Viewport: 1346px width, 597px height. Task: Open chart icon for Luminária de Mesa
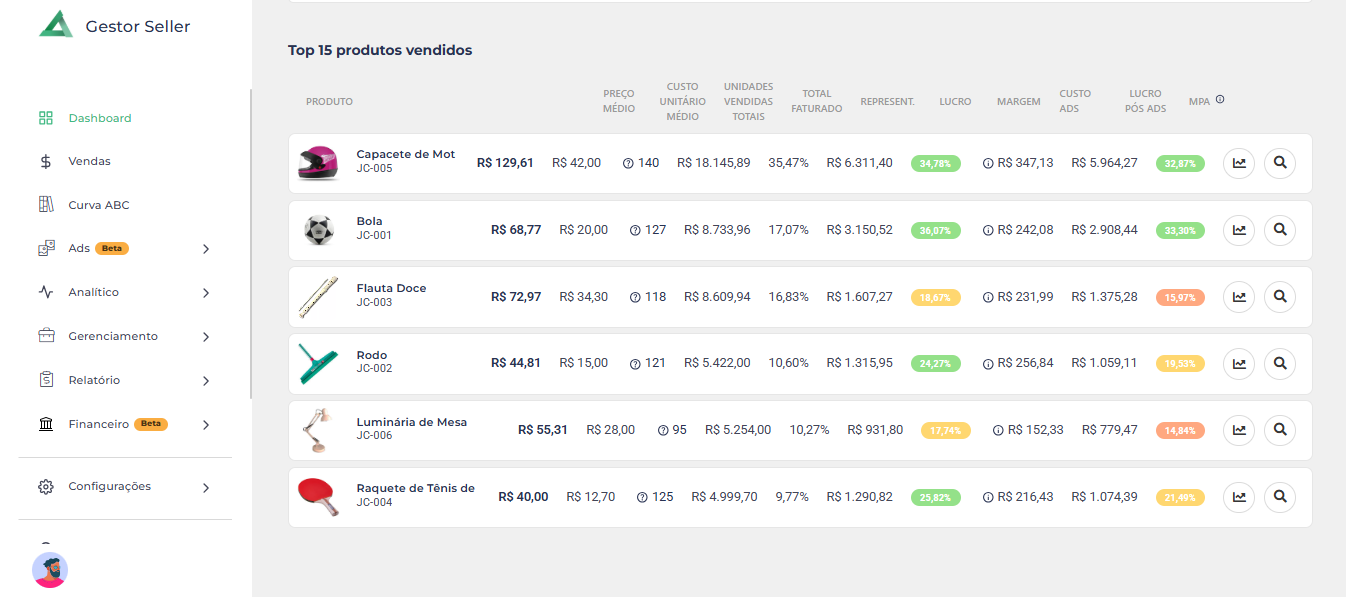(x=1239, y=430)
